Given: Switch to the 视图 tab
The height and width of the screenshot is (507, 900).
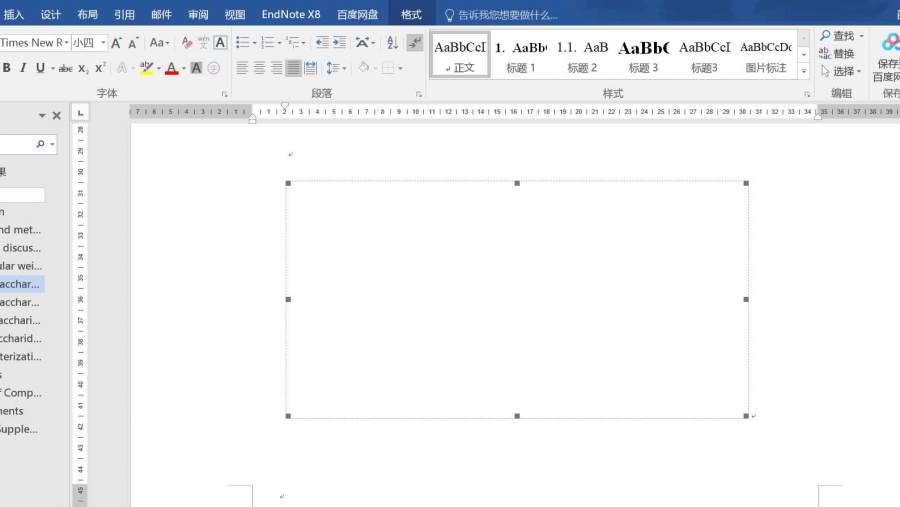Looking at the screenshot, I should click(235, 15).
